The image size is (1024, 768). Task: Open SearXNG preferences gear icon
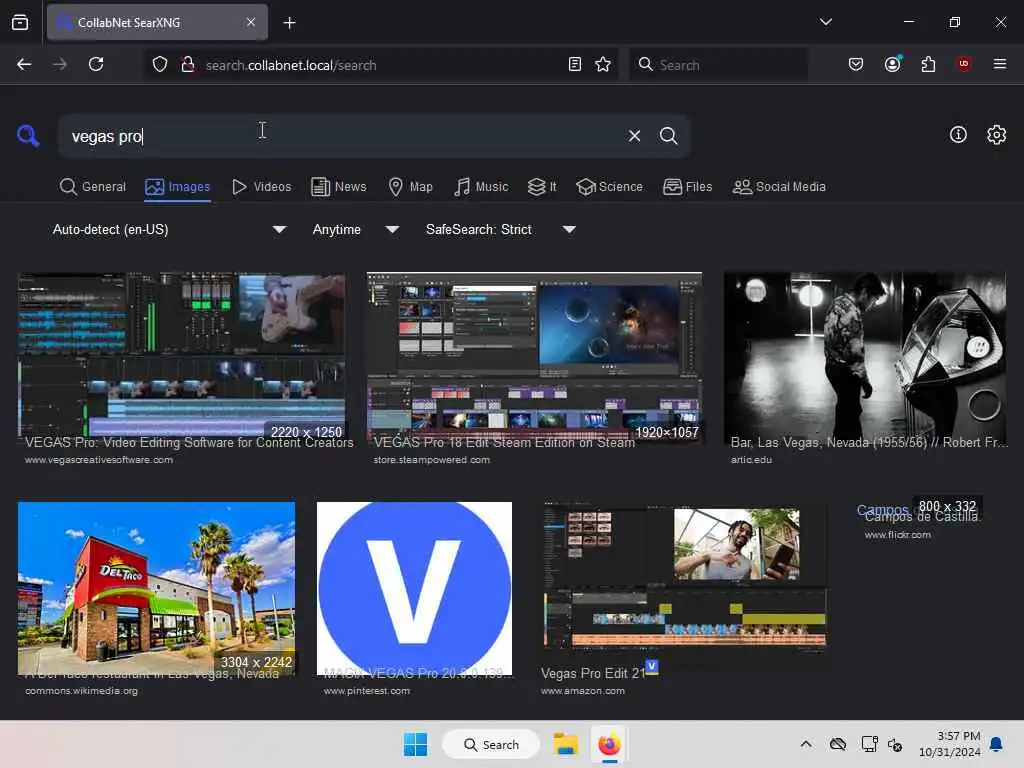[x=996, y=135]
